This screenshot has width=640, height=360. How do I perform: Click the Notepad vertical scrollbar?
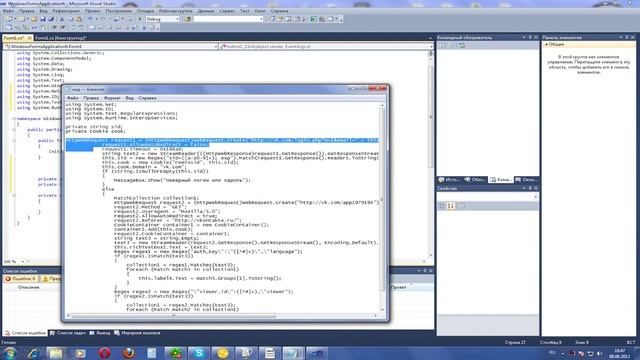coord(382,207)
